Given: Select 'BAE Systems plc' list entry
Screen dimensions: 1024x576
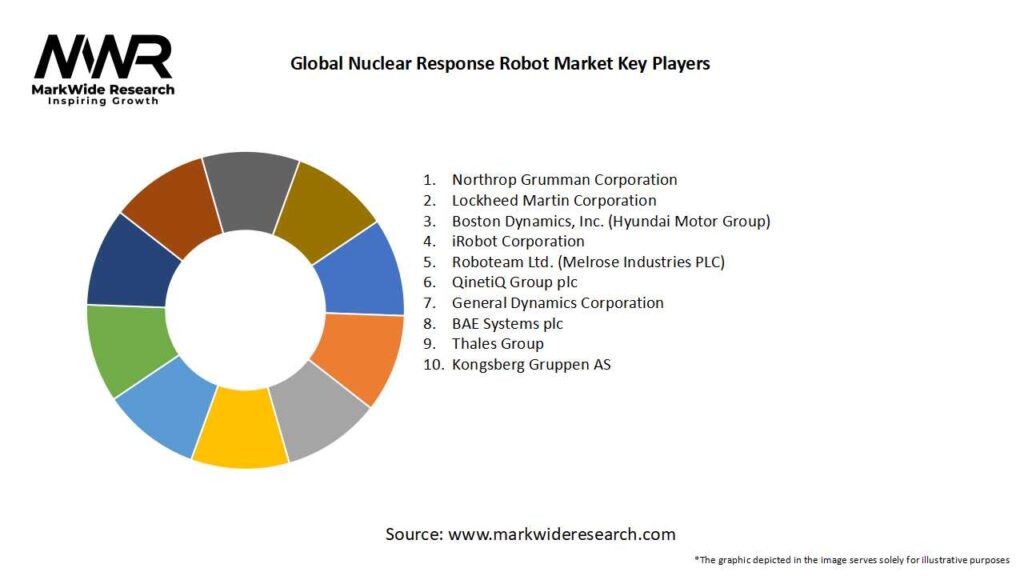Looking at the screenshot, I should pos(507,324).
